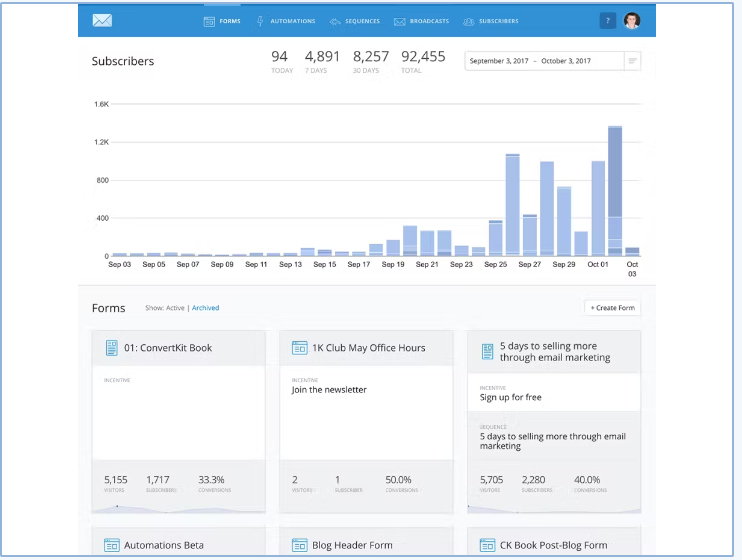The image size is (742, 560).
Task: Click the 5 days to selling more form icon
Action: 487,352
